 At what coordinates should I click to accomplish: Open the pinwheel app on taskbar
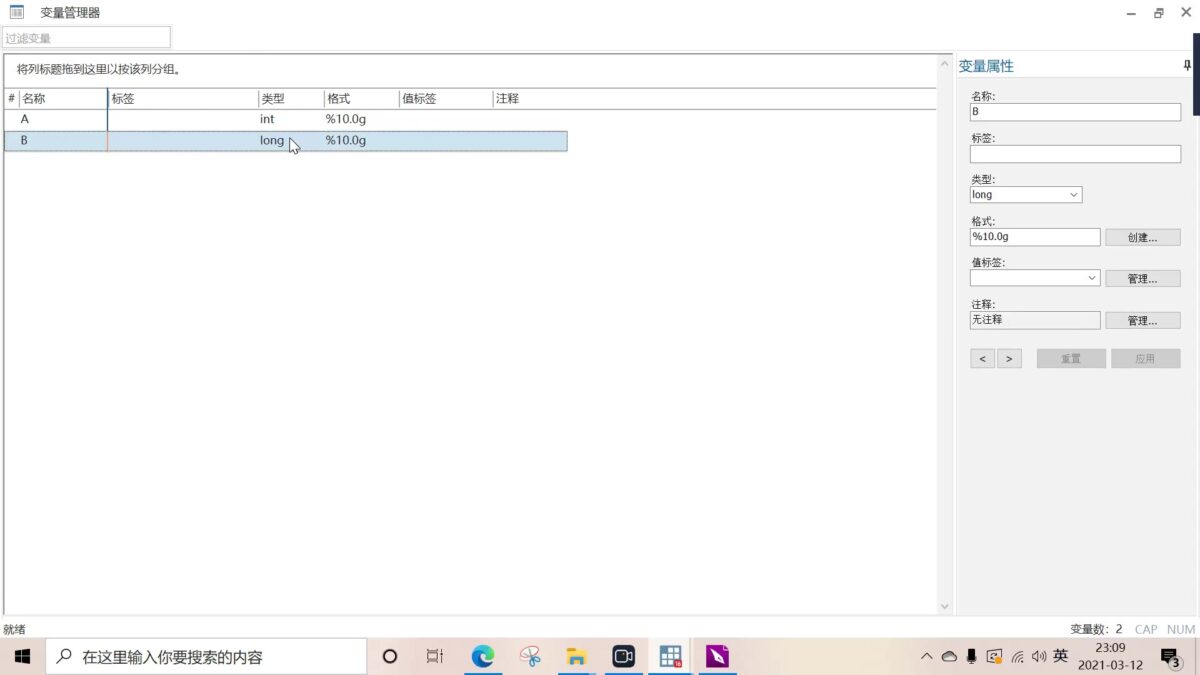tap(530, 656)
